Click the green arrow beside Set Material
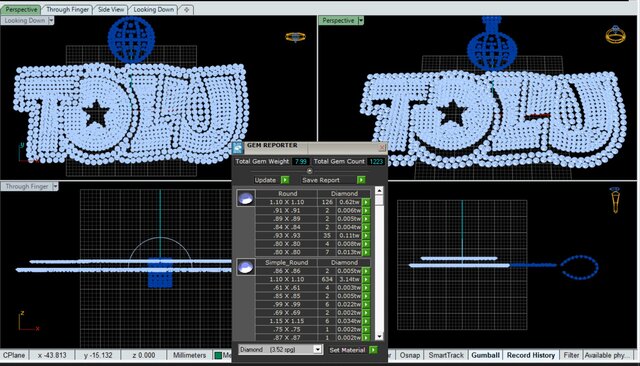The image size is (640, 366). (373, 350)
